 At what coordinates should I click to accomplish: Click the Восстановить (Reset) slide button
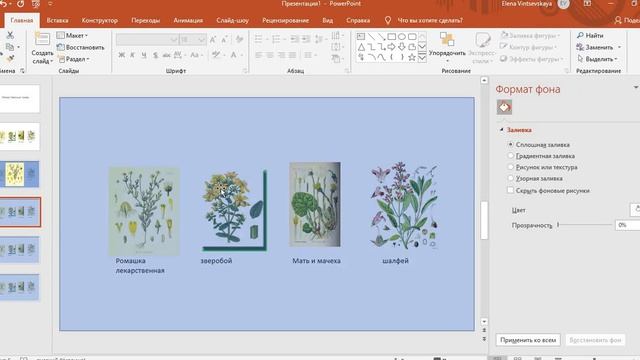[x=80, y=47]
